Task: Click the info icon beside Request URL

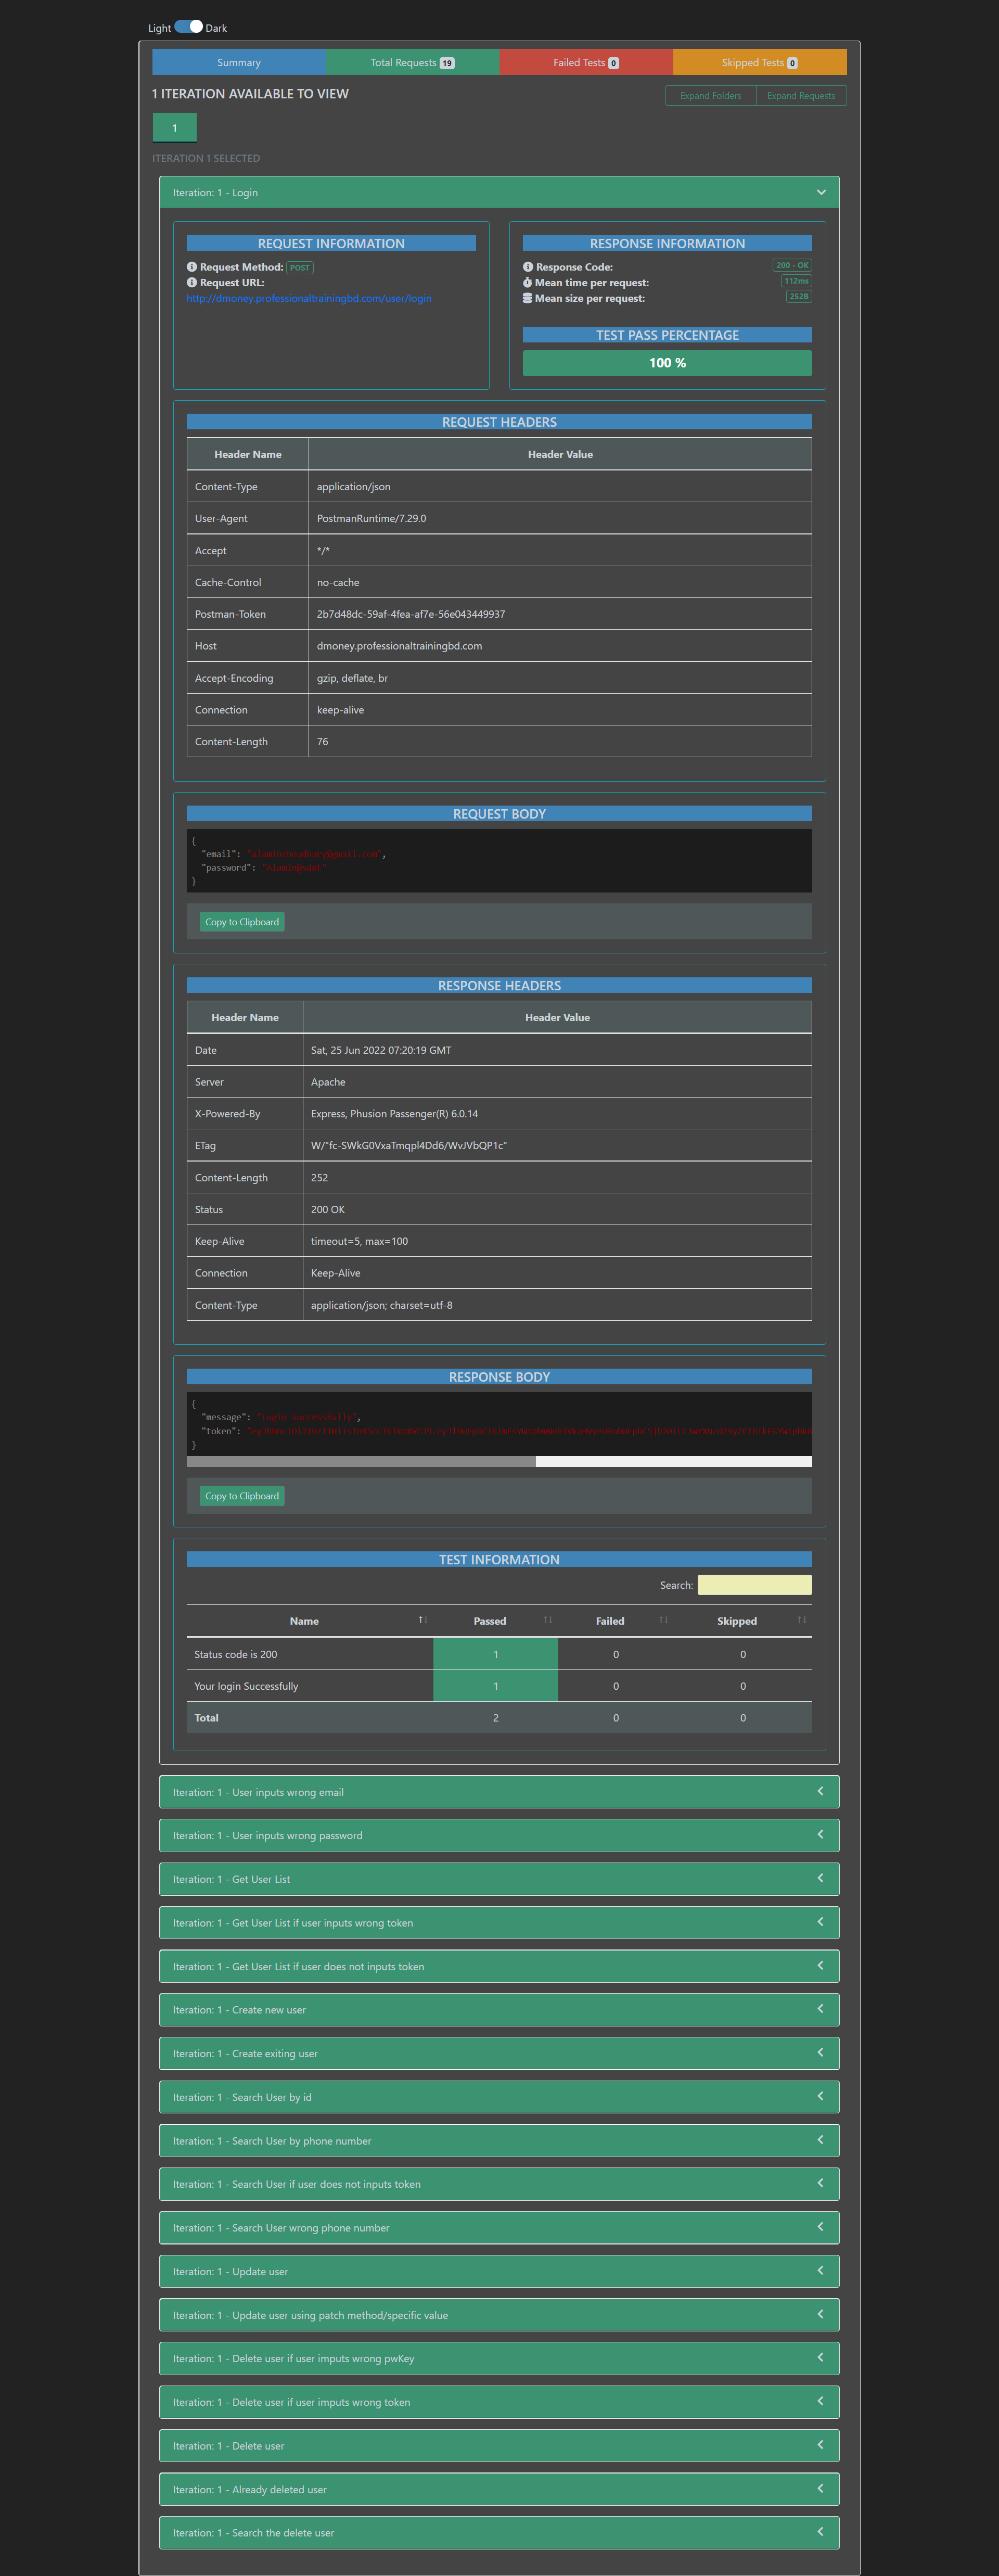Action: click(x=192, y=282)
